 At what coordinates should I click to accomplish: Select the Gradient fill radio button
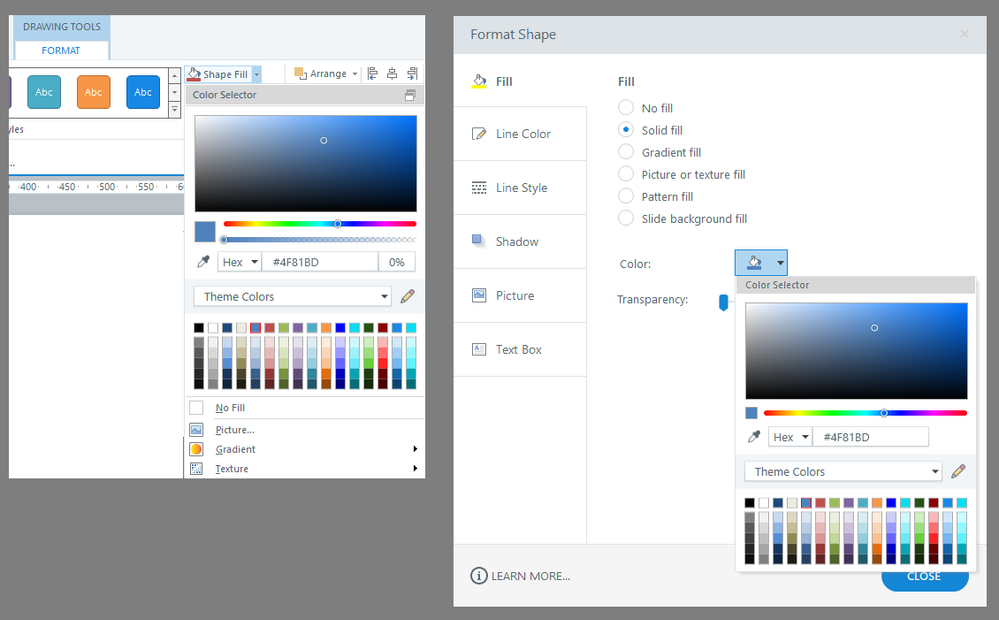click(x=626, y=152)
